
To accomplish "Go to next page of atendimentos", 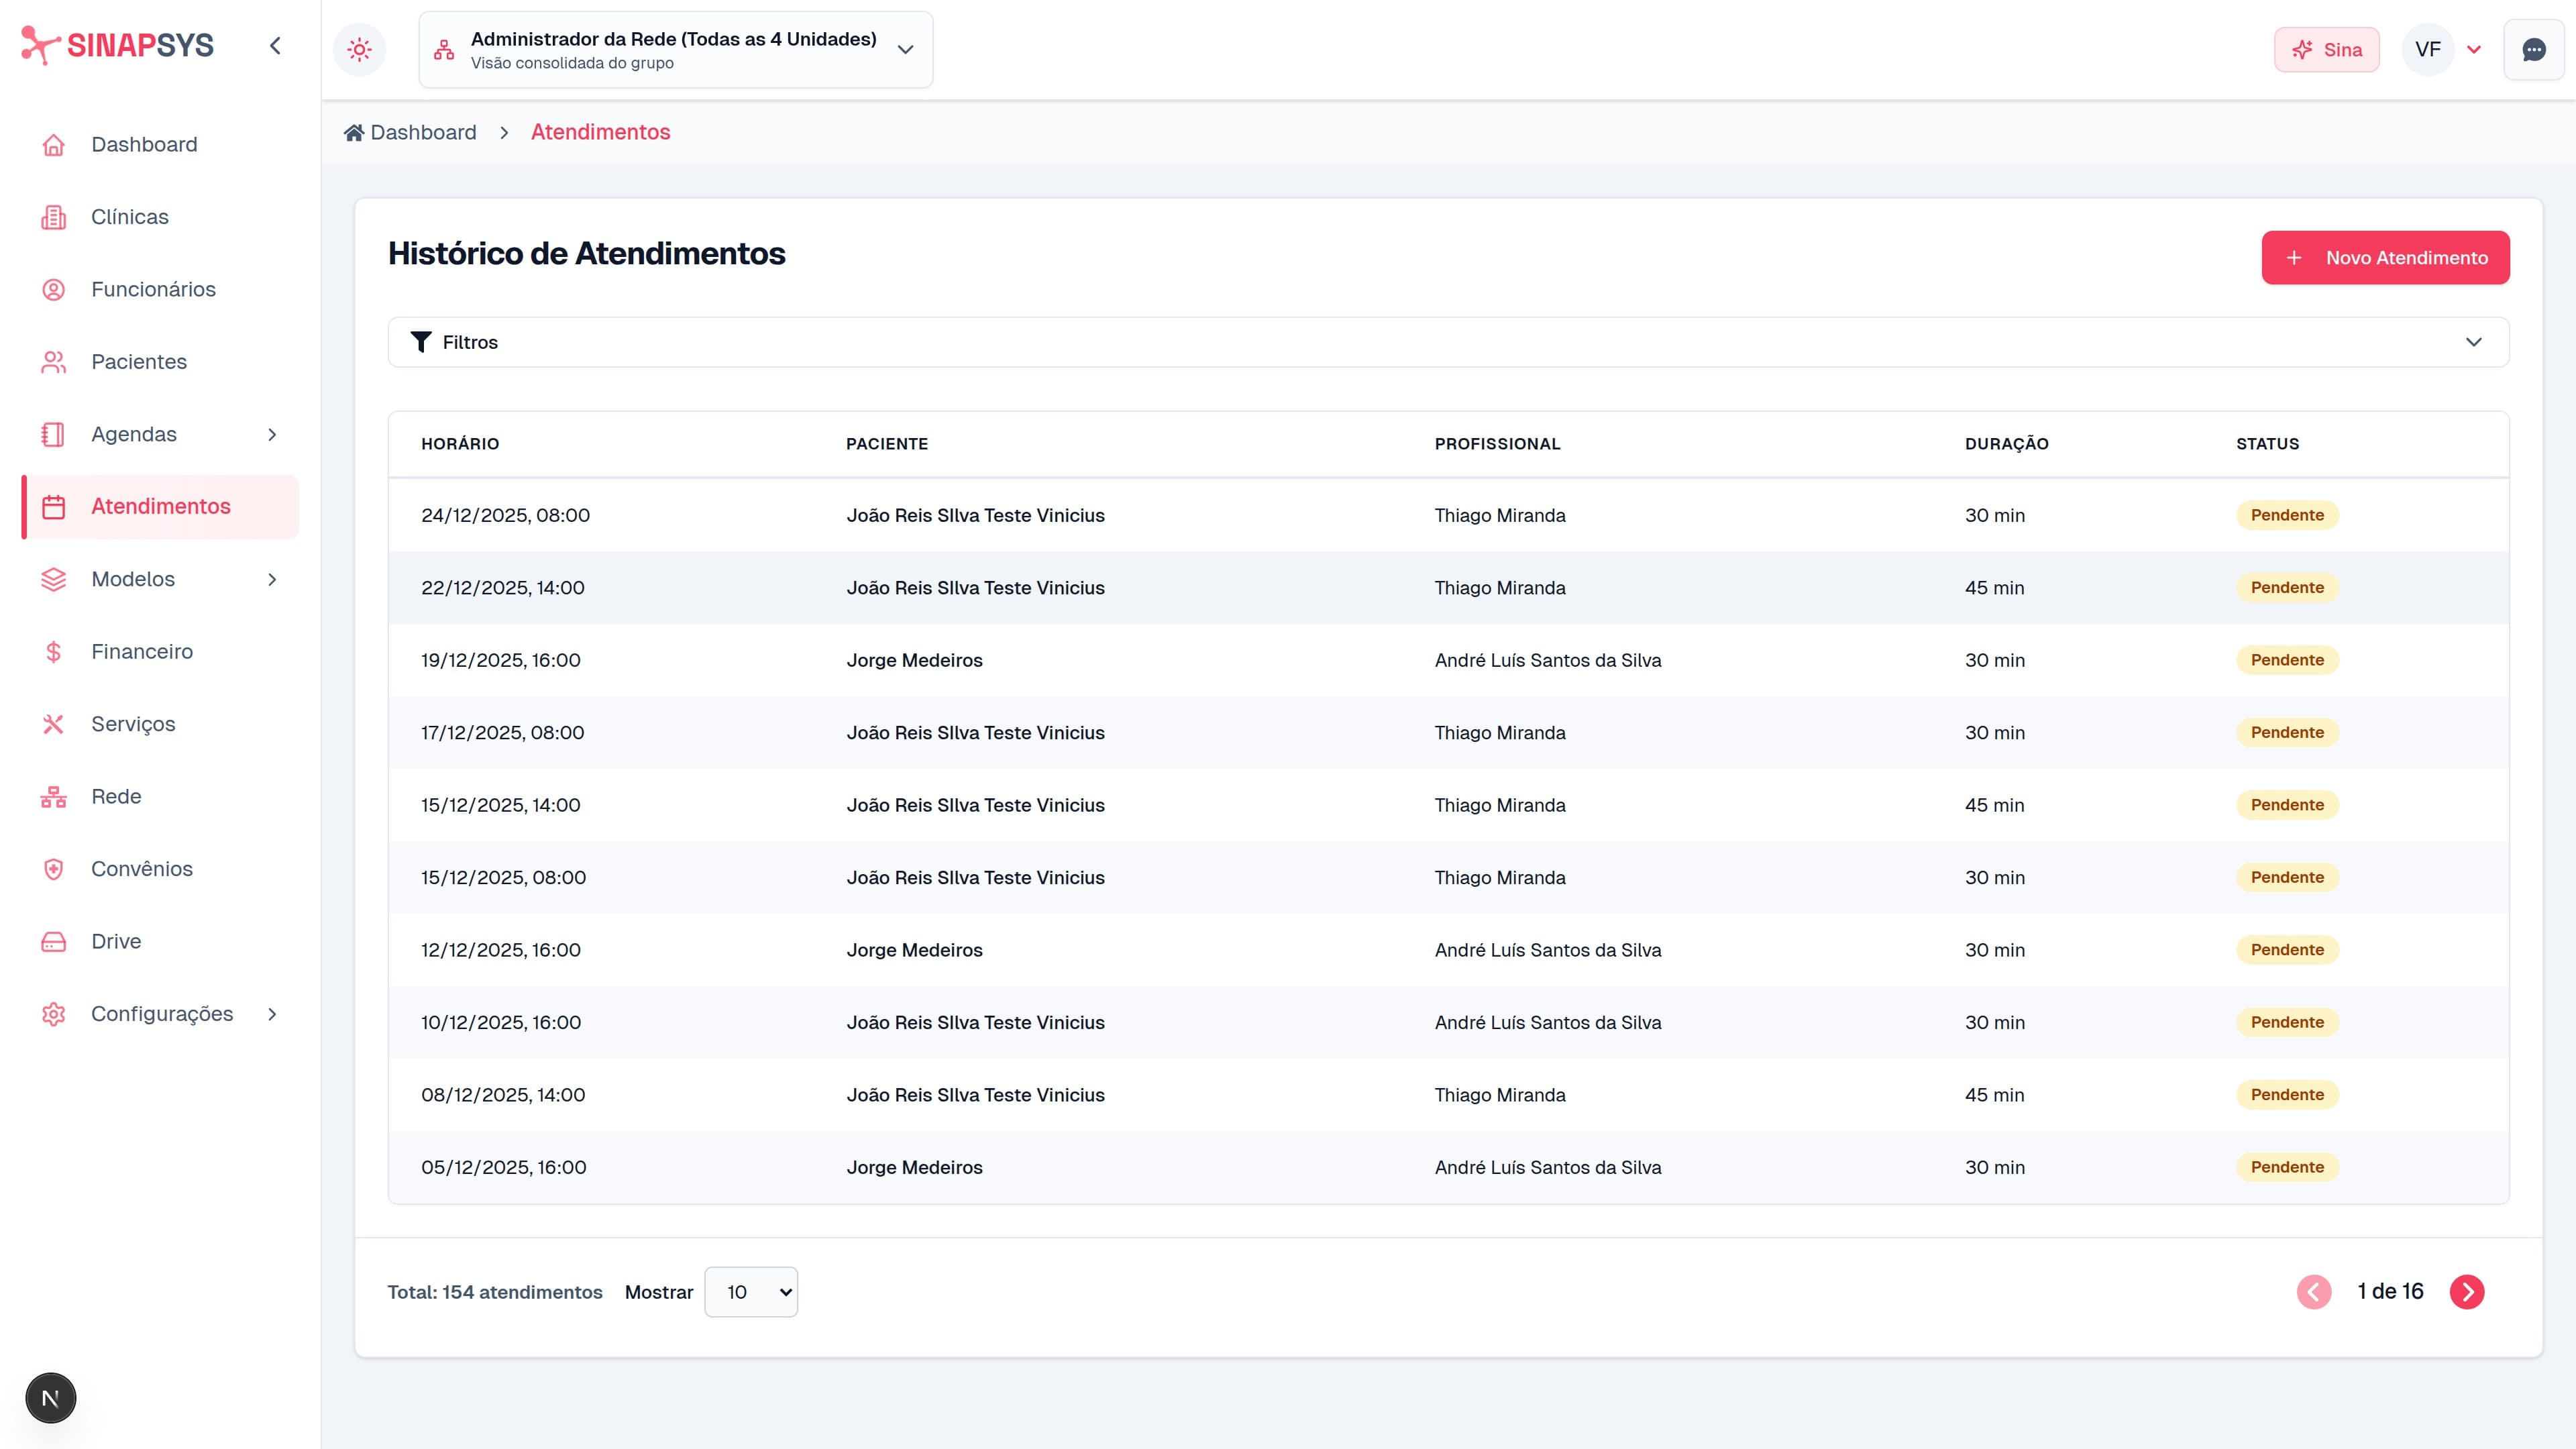I will click(x=2466, y=1292).
